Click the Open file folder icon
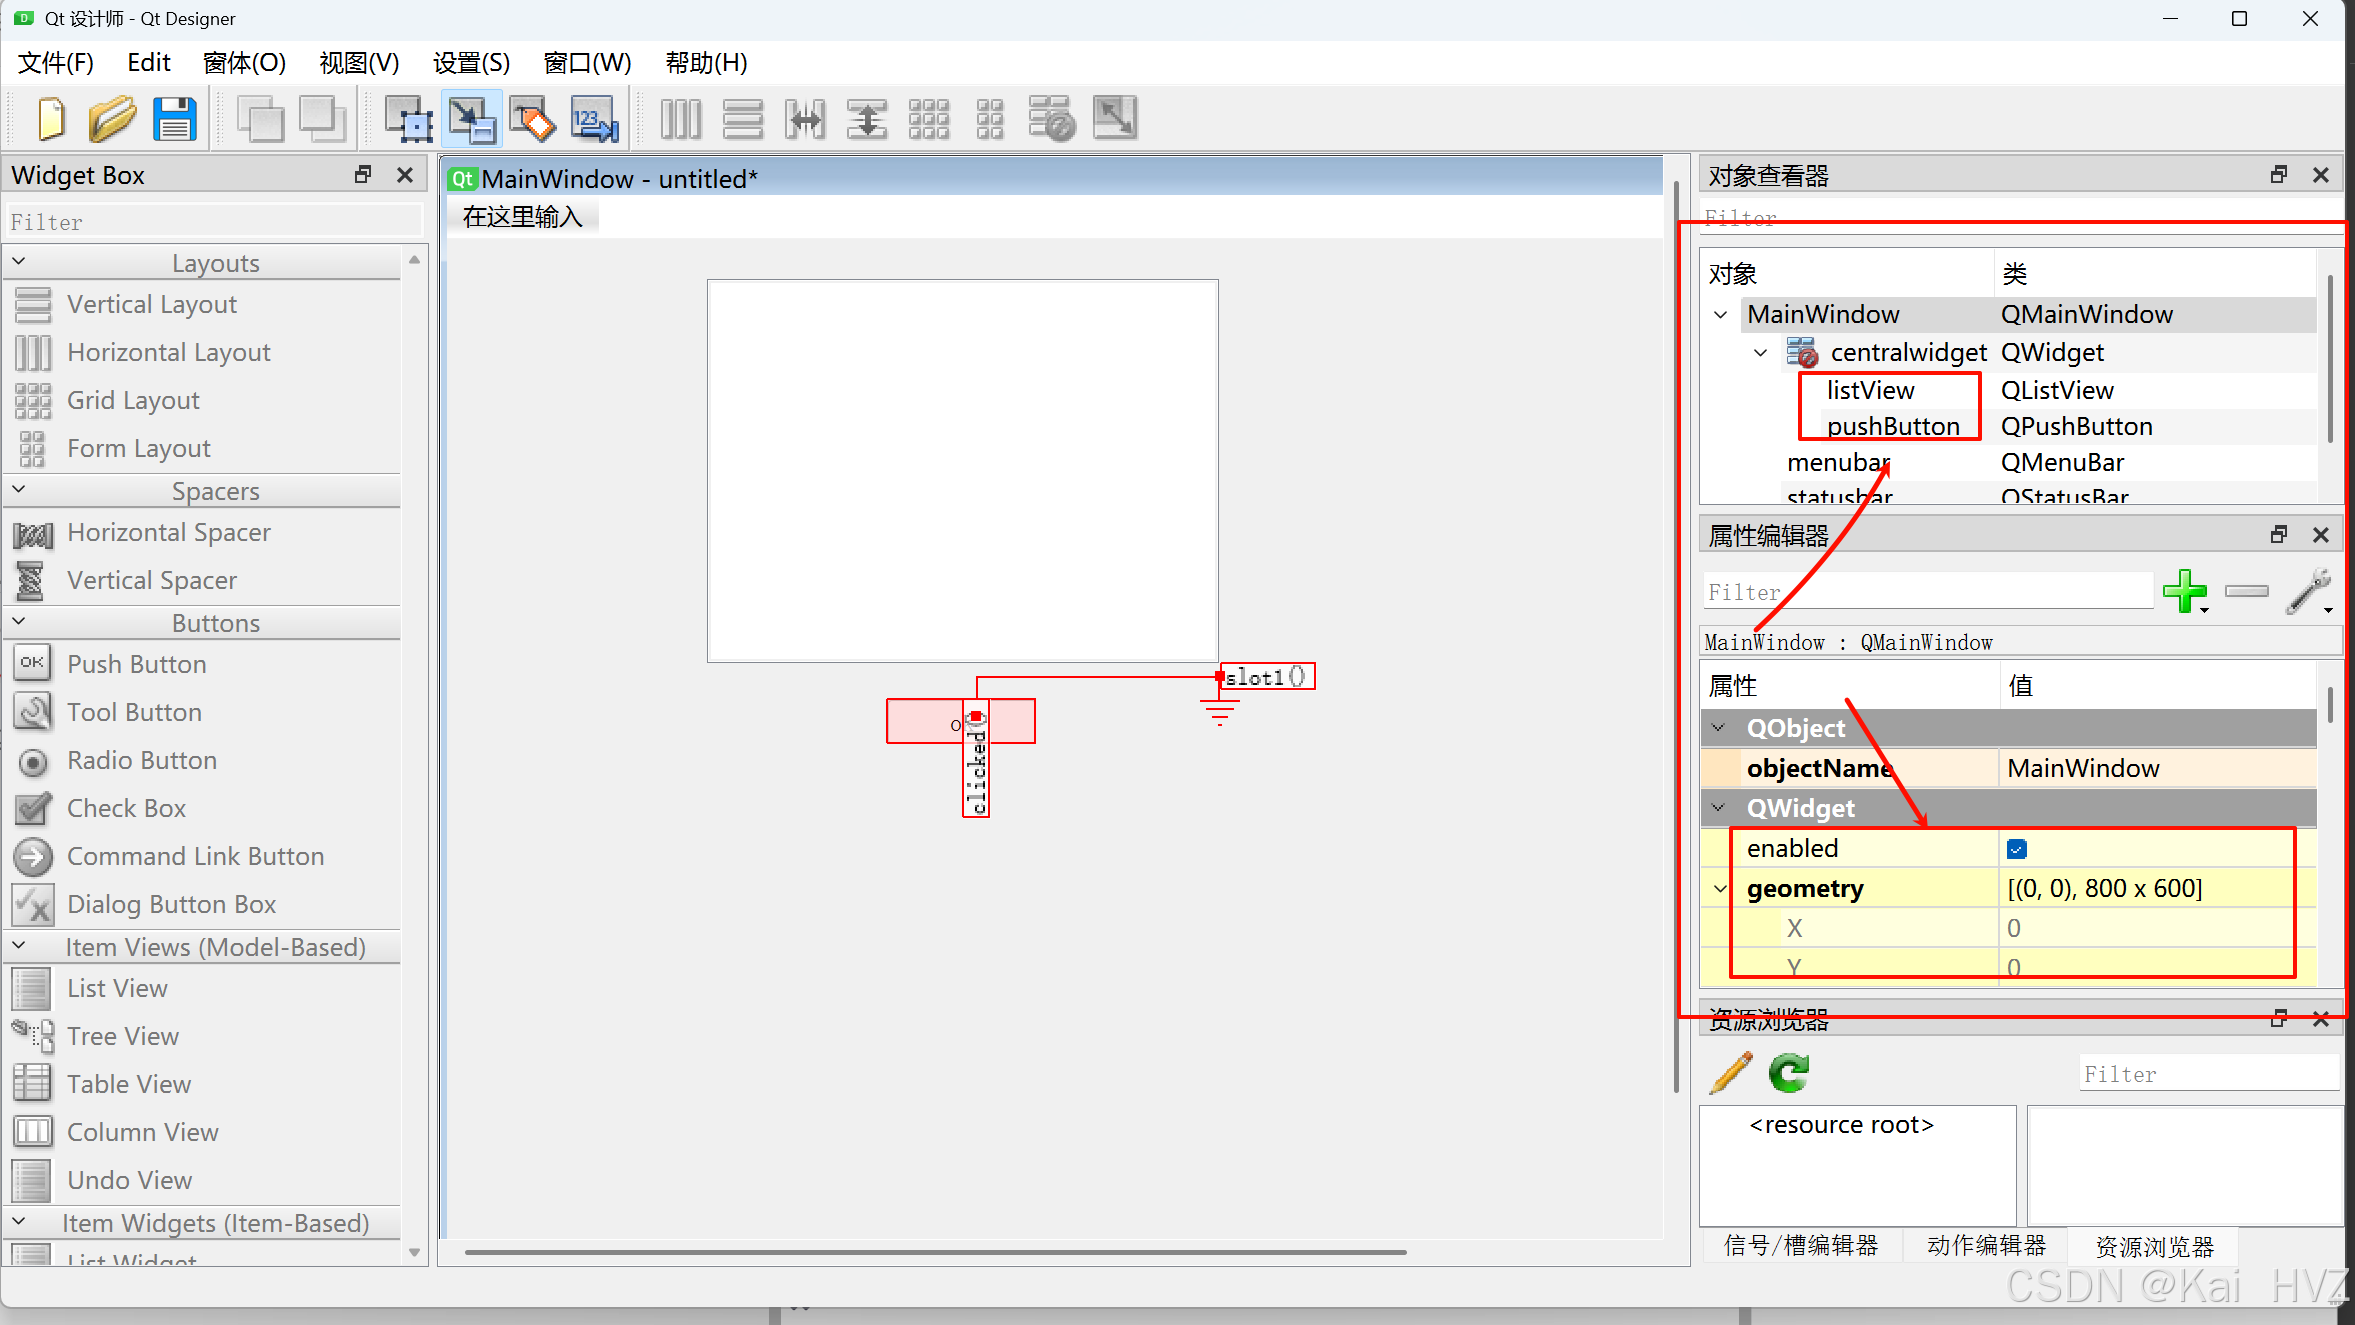Screen dimensions: 2355x1325 click(112, 119)
